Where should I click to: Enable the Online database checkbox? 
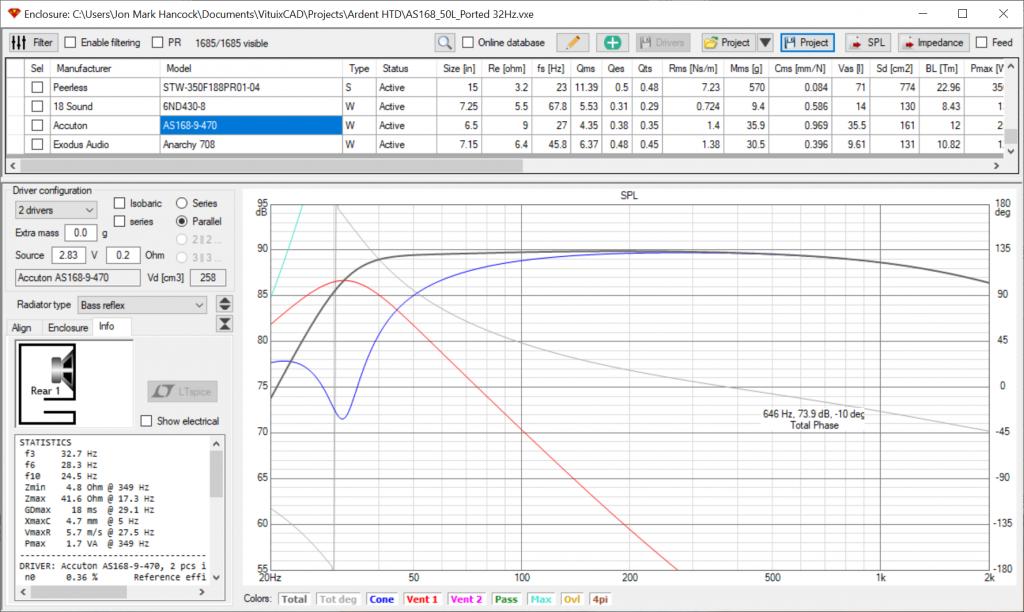click(x=468, y=42)
